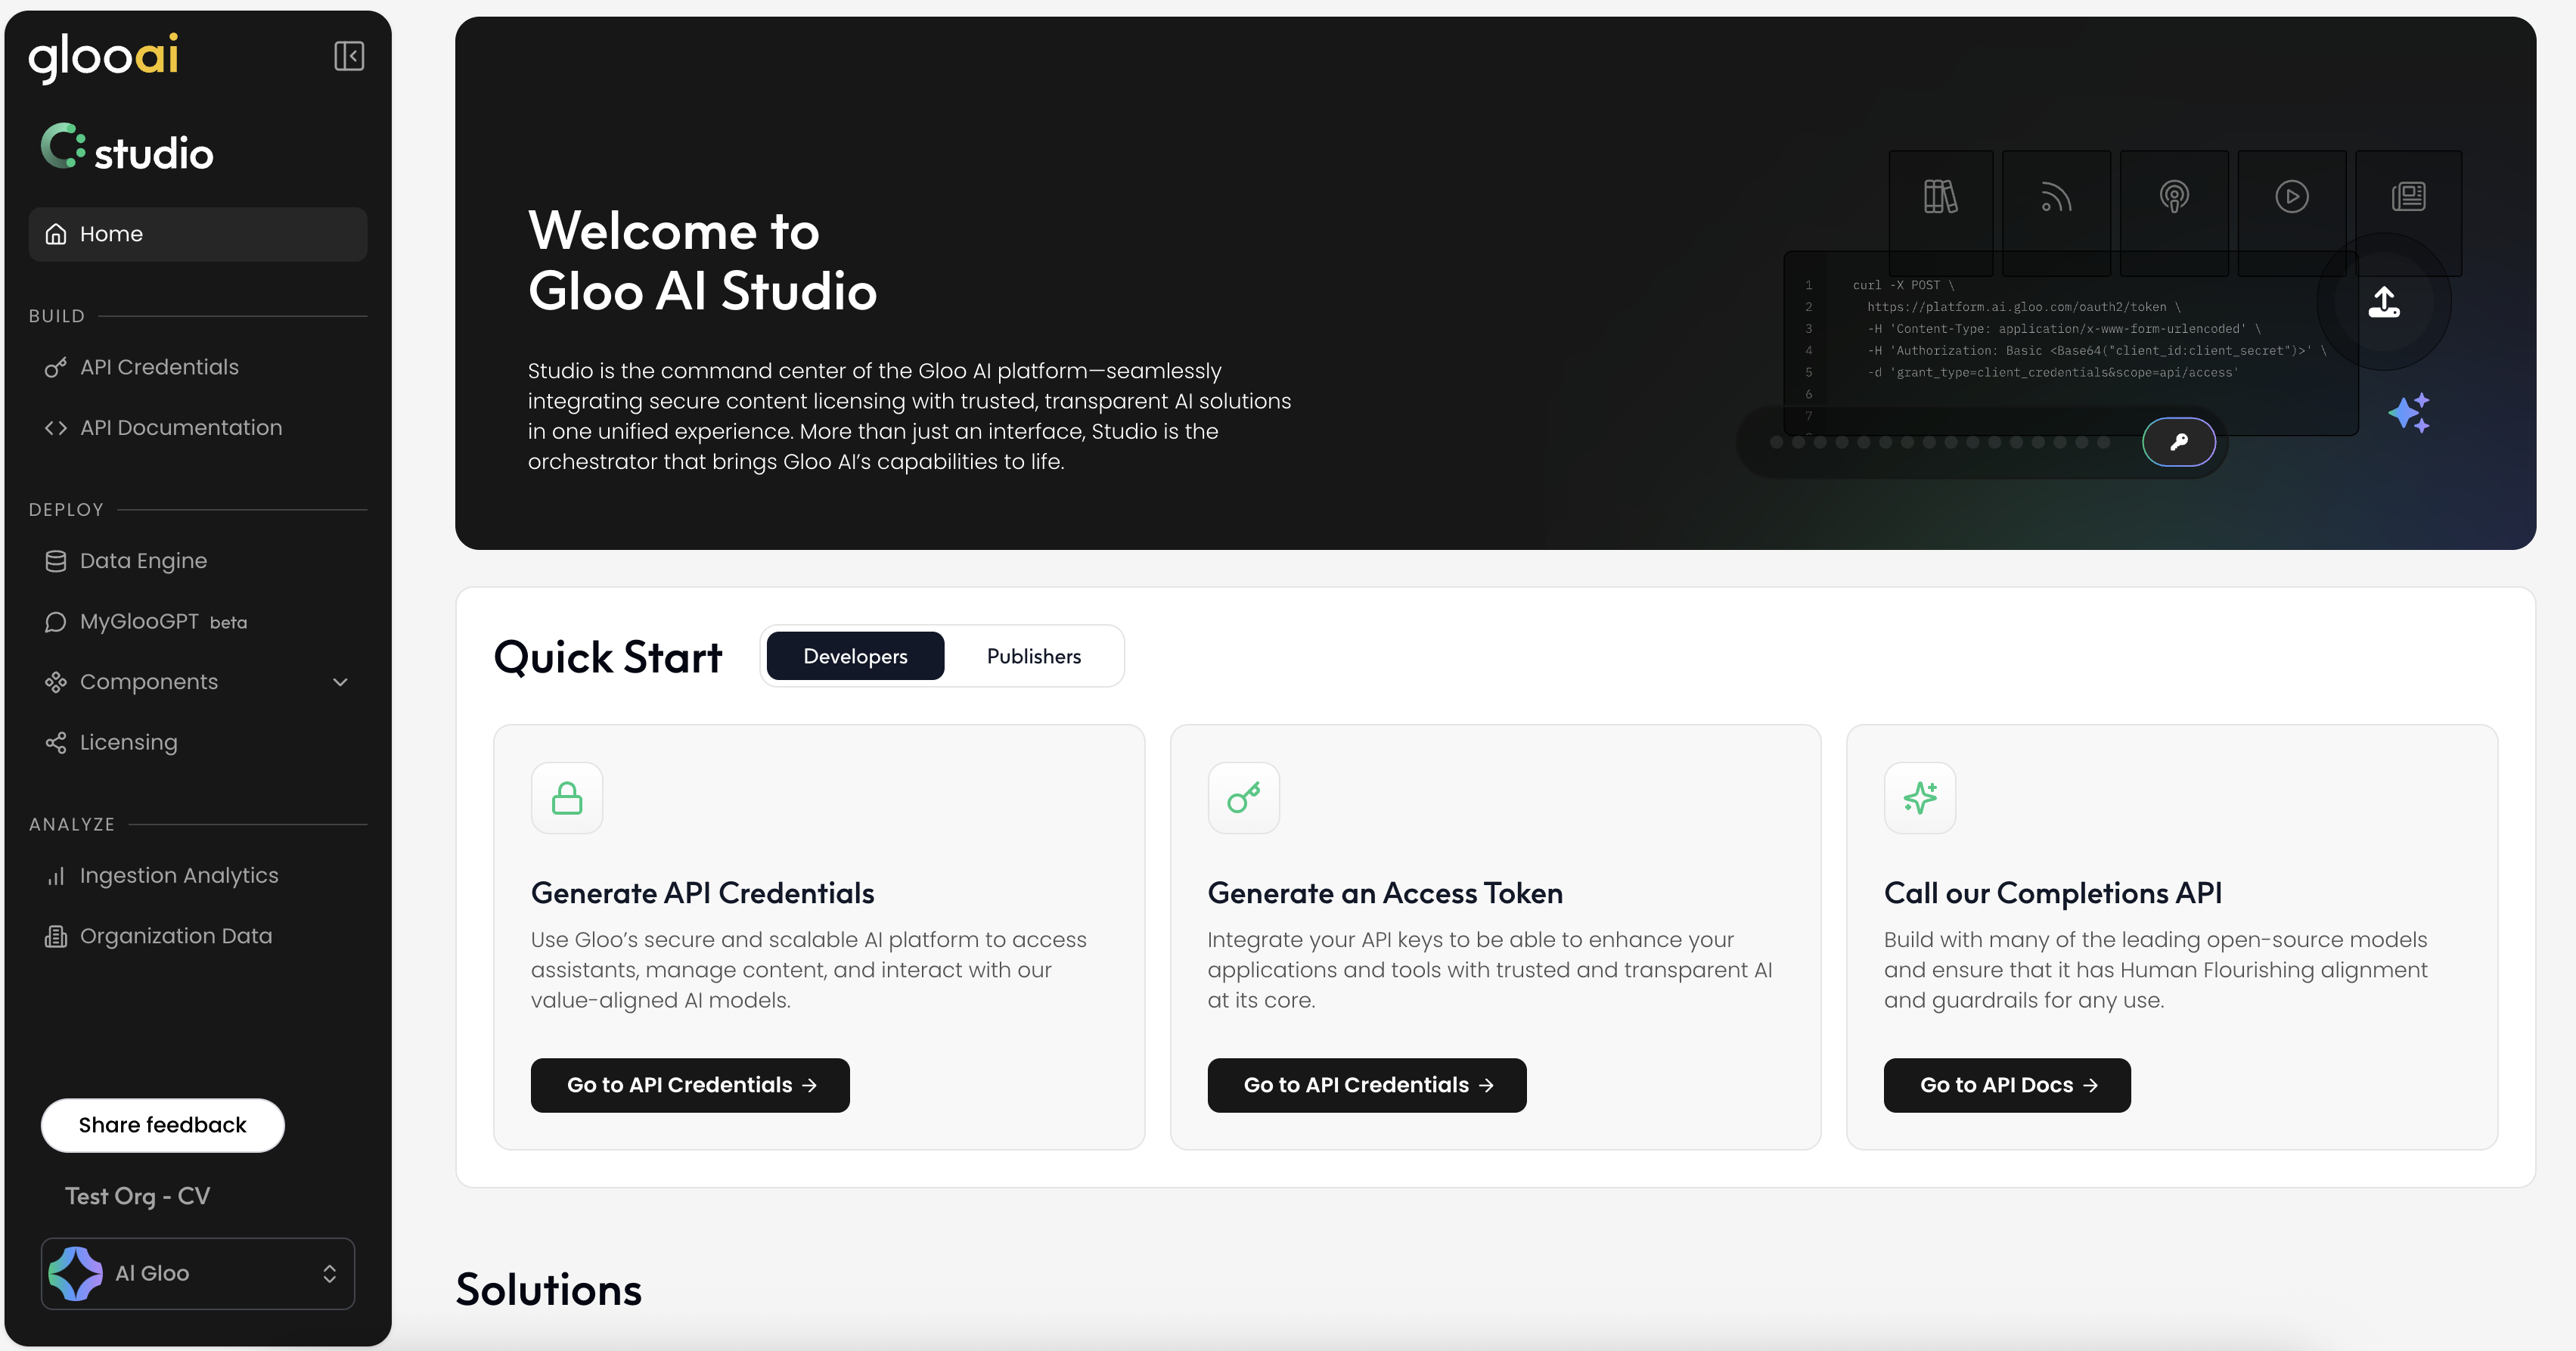Click the upload icon in banner

tap(2384, 302)
